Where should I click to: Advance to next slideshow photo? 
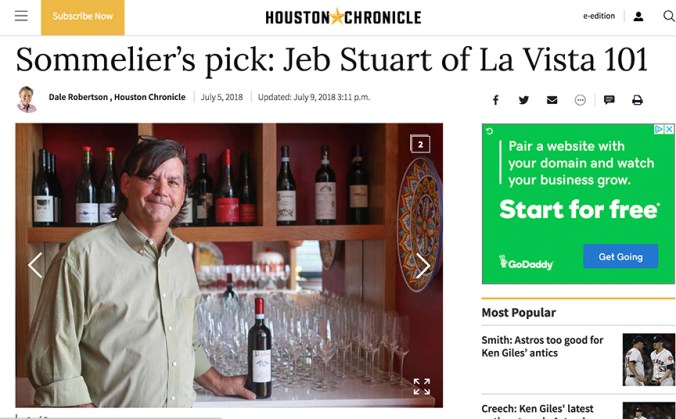pyautogui.click(x=422, y=265)
